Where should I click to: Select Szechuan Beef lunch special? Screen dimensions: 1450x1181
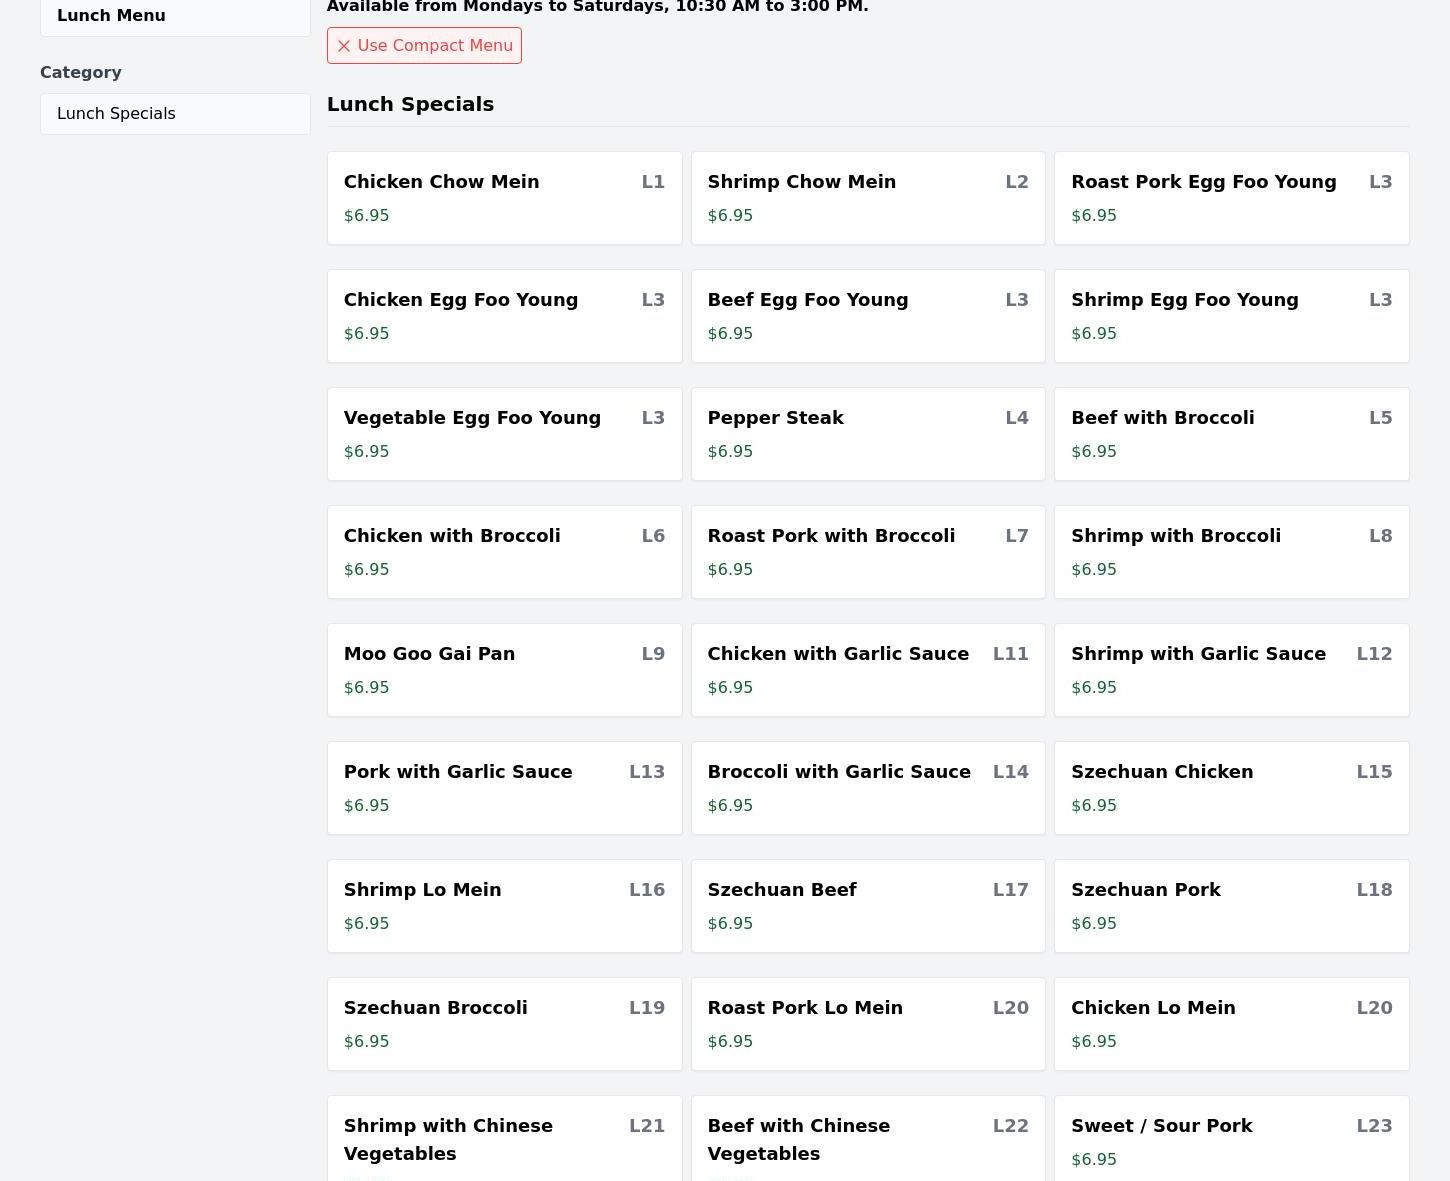click(x=867, y=906)
